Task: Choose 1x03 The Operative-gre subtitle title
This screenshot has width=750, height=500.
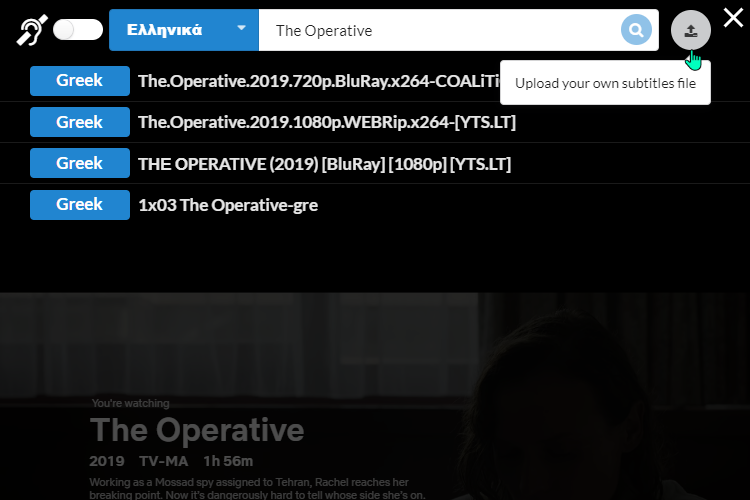Action: point(228,205)
